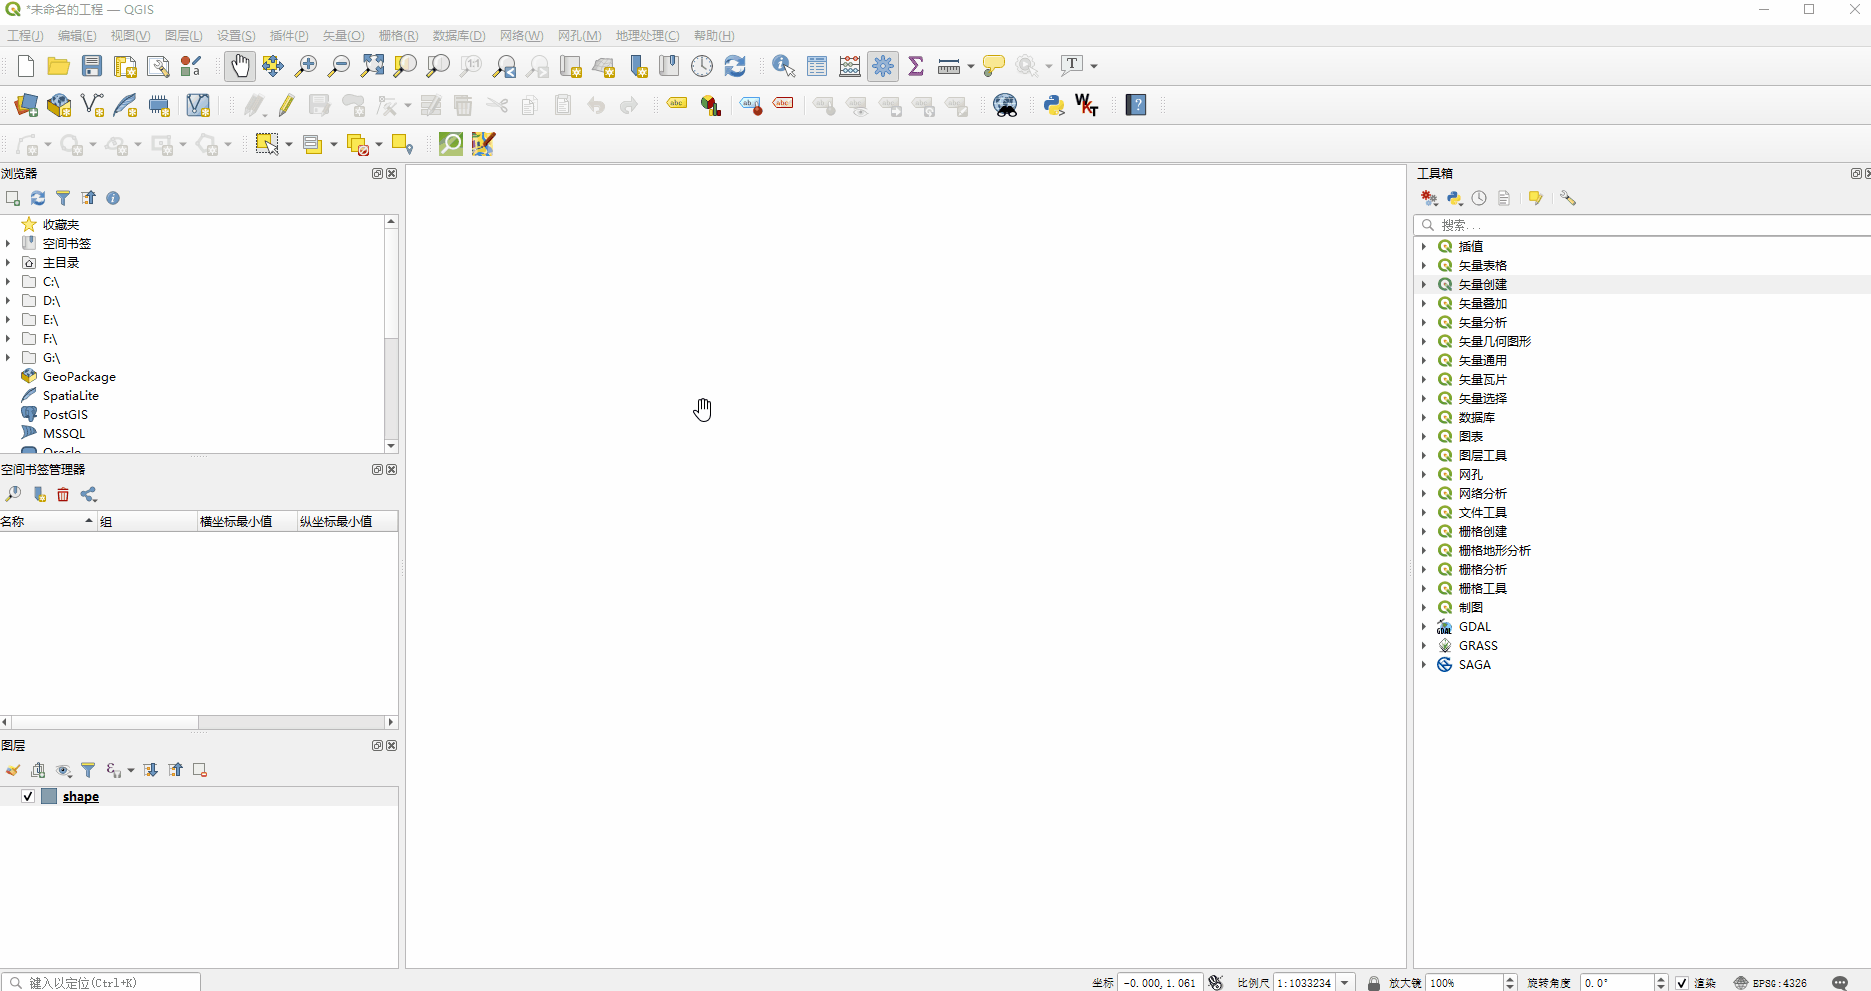Toggle the scale lock icon
The height and width of the screenshot is (991, 1871).
[1374, 983]
